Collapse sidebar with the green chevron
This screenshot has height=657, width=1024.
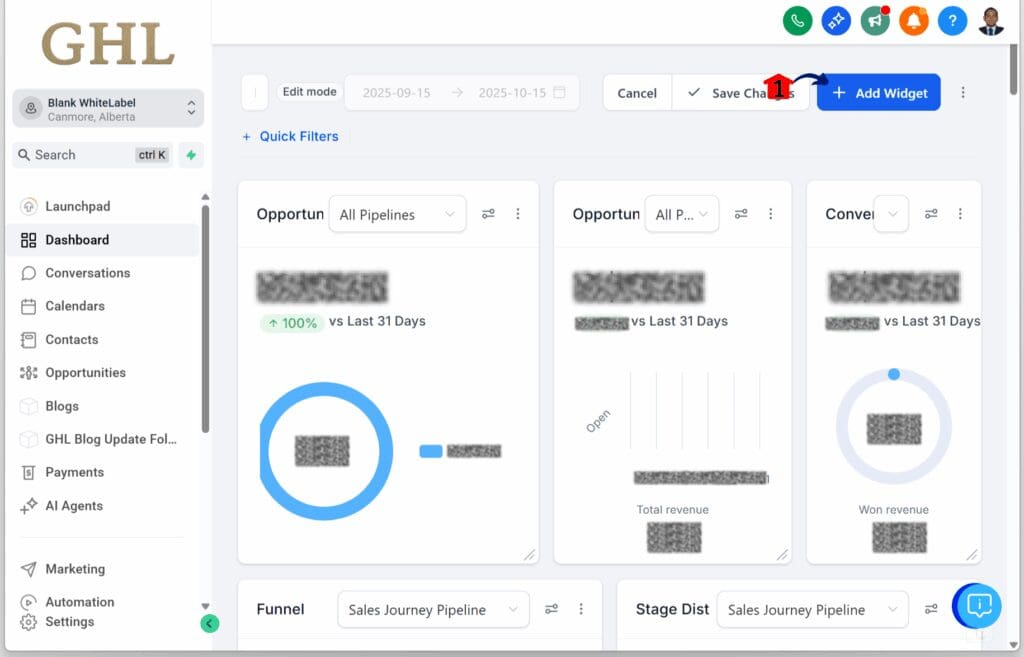point(209,623)
